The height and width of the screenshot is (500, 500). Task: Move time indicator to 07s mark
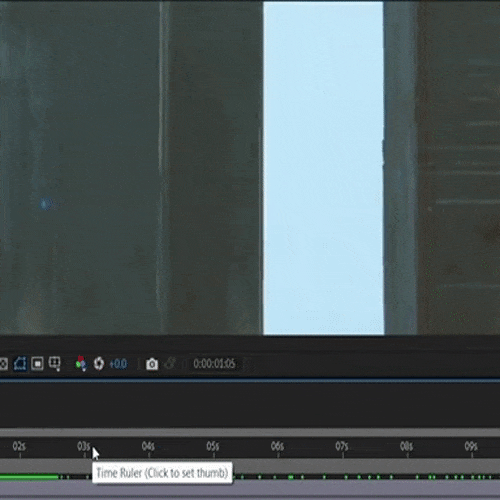click(342, 446)
